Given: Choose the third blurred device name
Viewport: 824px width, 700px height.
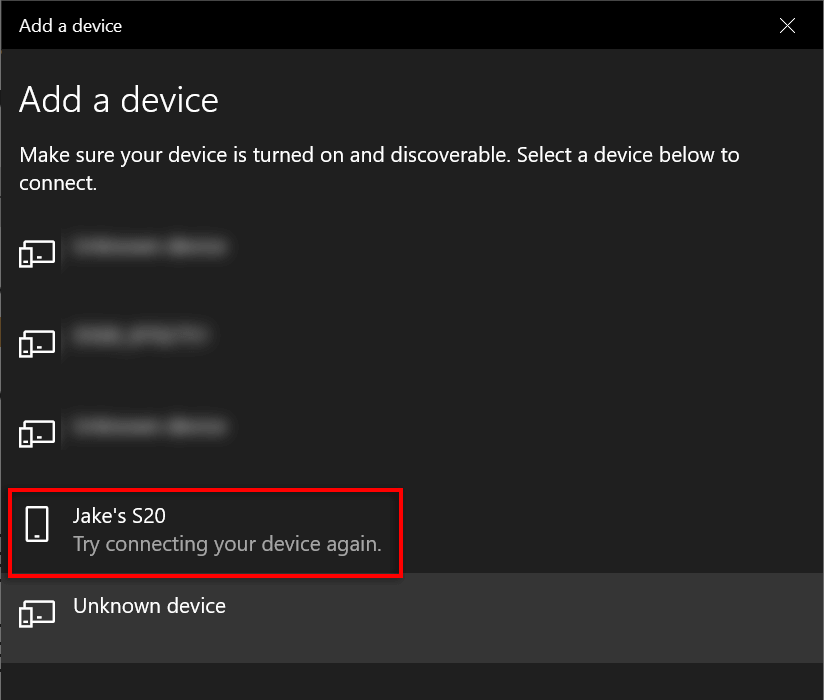Looking at the screenshot, I should click(x=149, y=426).
